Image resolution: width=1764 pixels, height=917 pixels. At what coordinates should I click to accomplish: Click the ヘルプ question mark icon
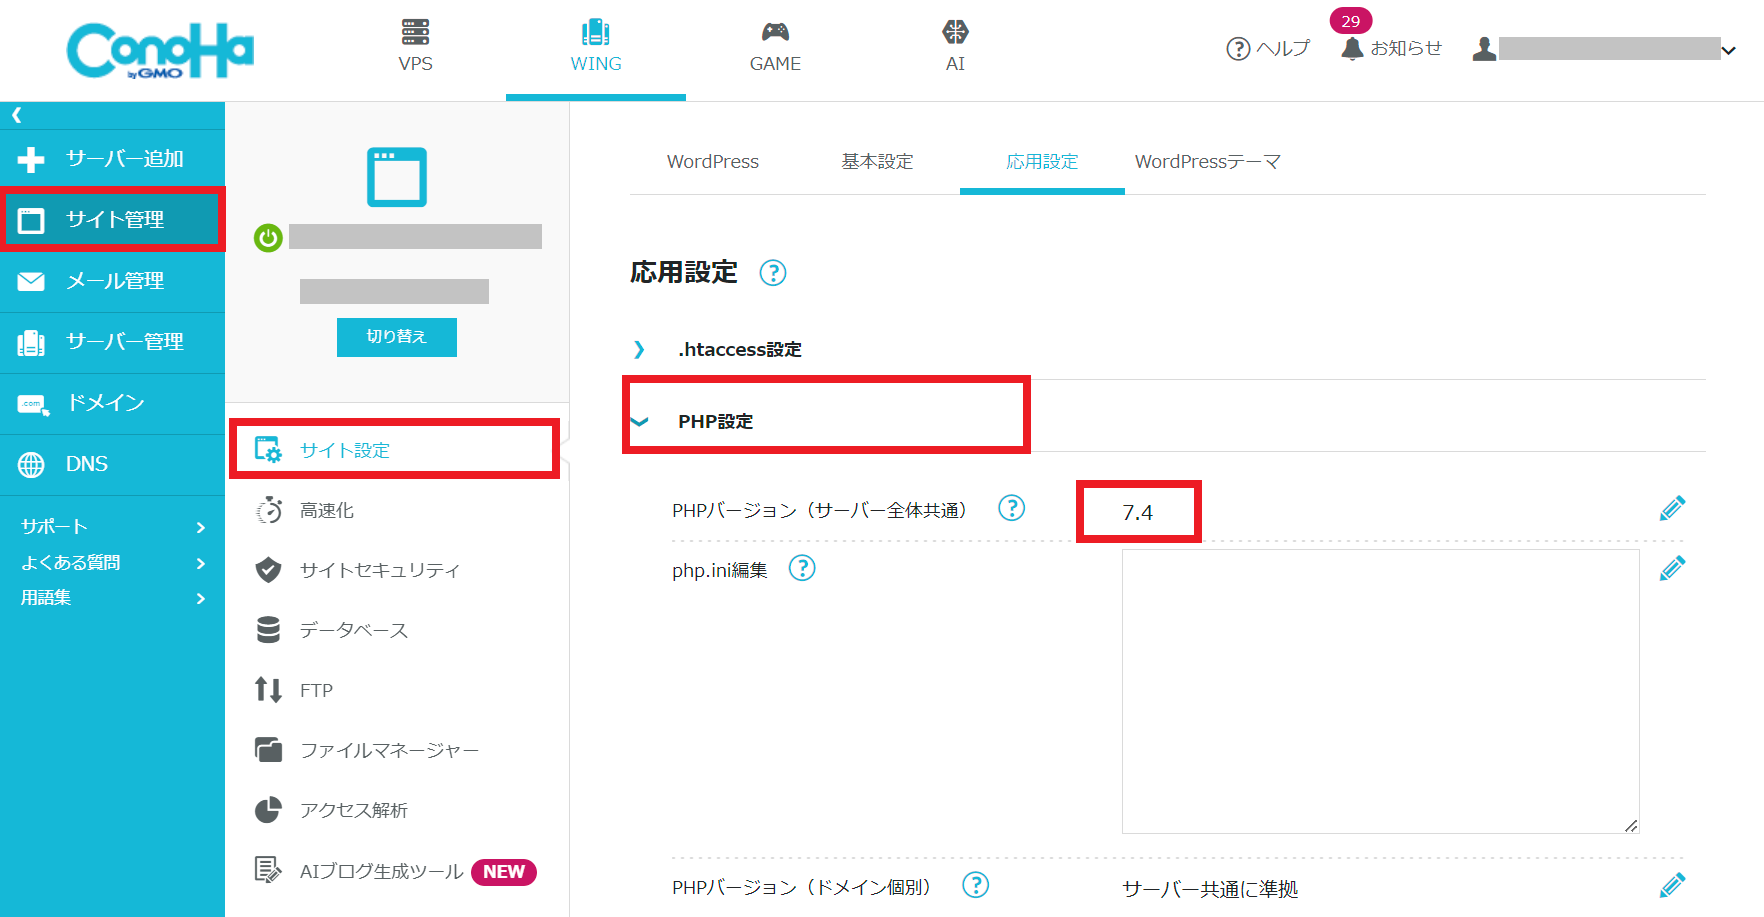(1238, 49)
